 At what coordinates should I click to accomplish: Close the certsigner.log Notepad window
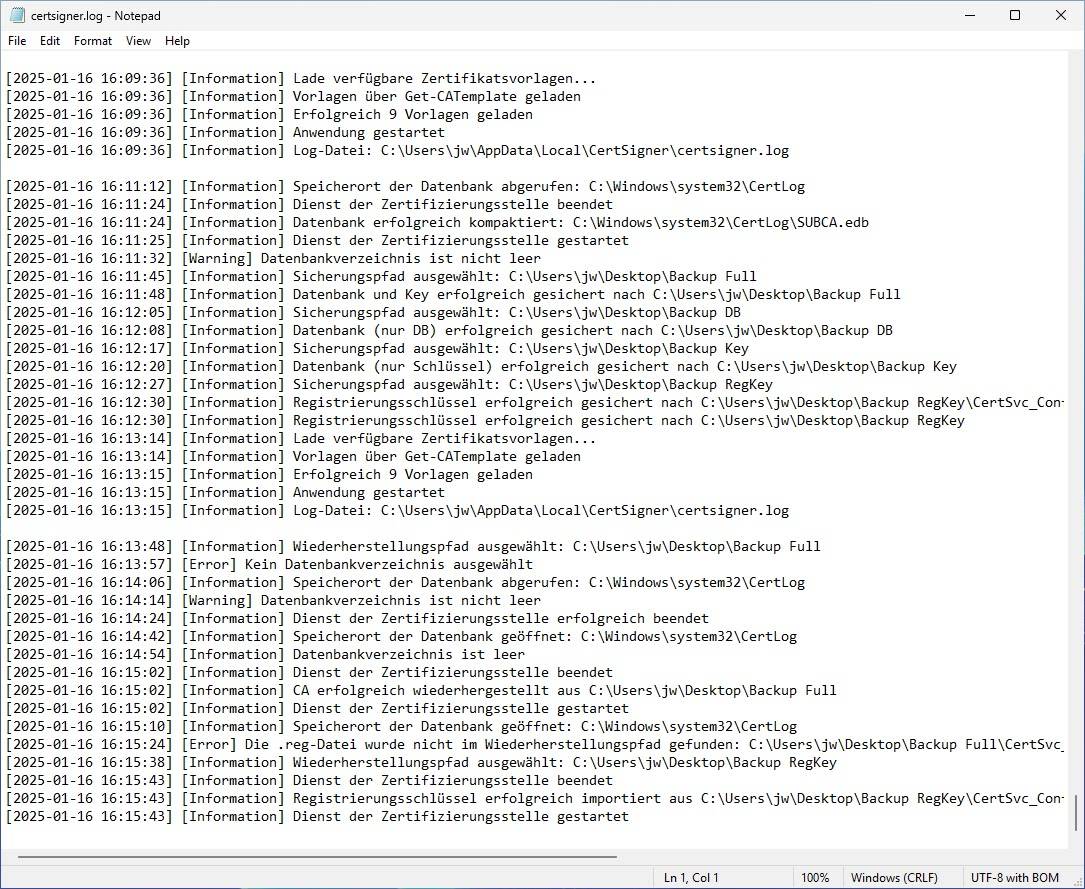(x=1061, y=15)
